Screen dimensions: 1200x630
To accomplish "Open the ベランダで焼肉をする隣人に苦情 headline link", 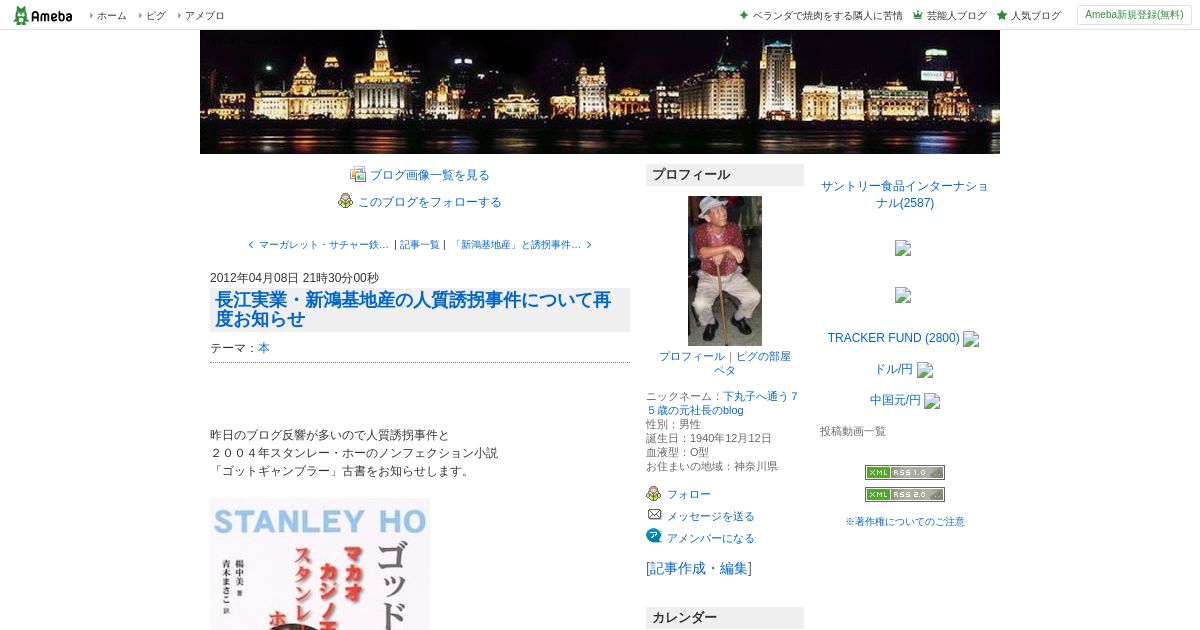I will point(827,16).
